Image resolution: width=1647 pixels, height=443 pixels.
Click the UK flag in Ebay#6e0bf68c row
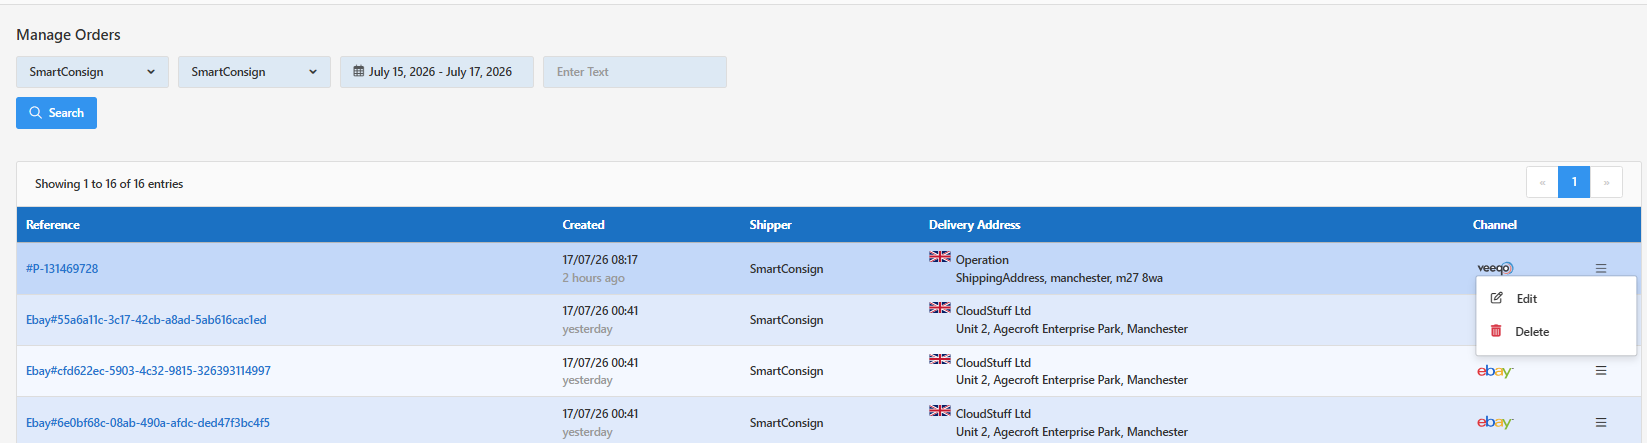[940, 411]
